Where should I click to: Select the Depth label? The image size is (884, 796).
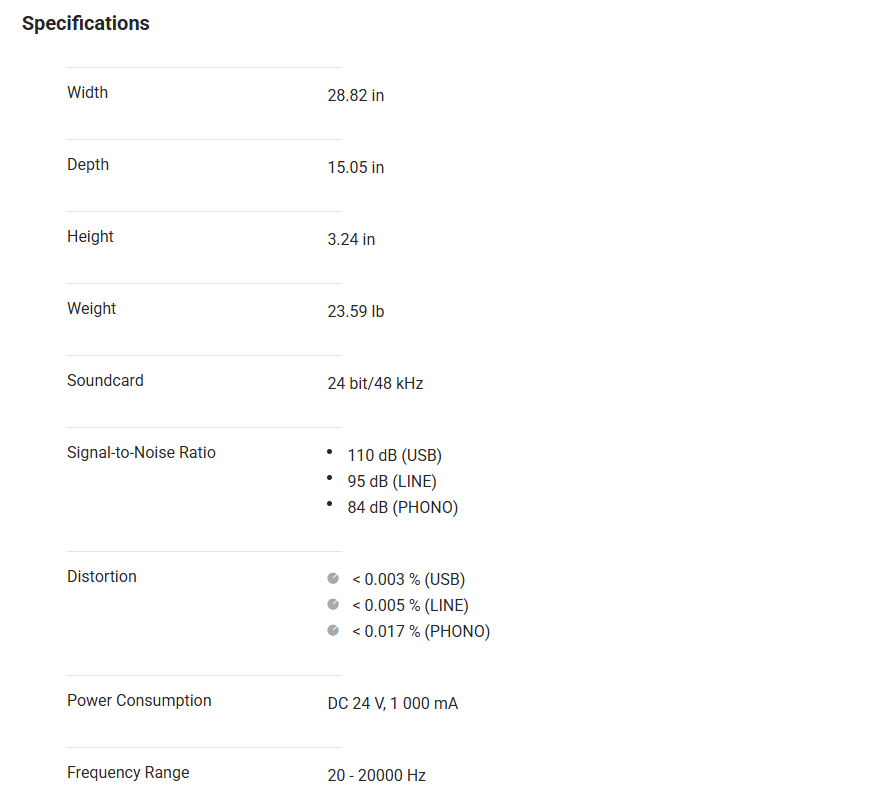tap(88, 165)
